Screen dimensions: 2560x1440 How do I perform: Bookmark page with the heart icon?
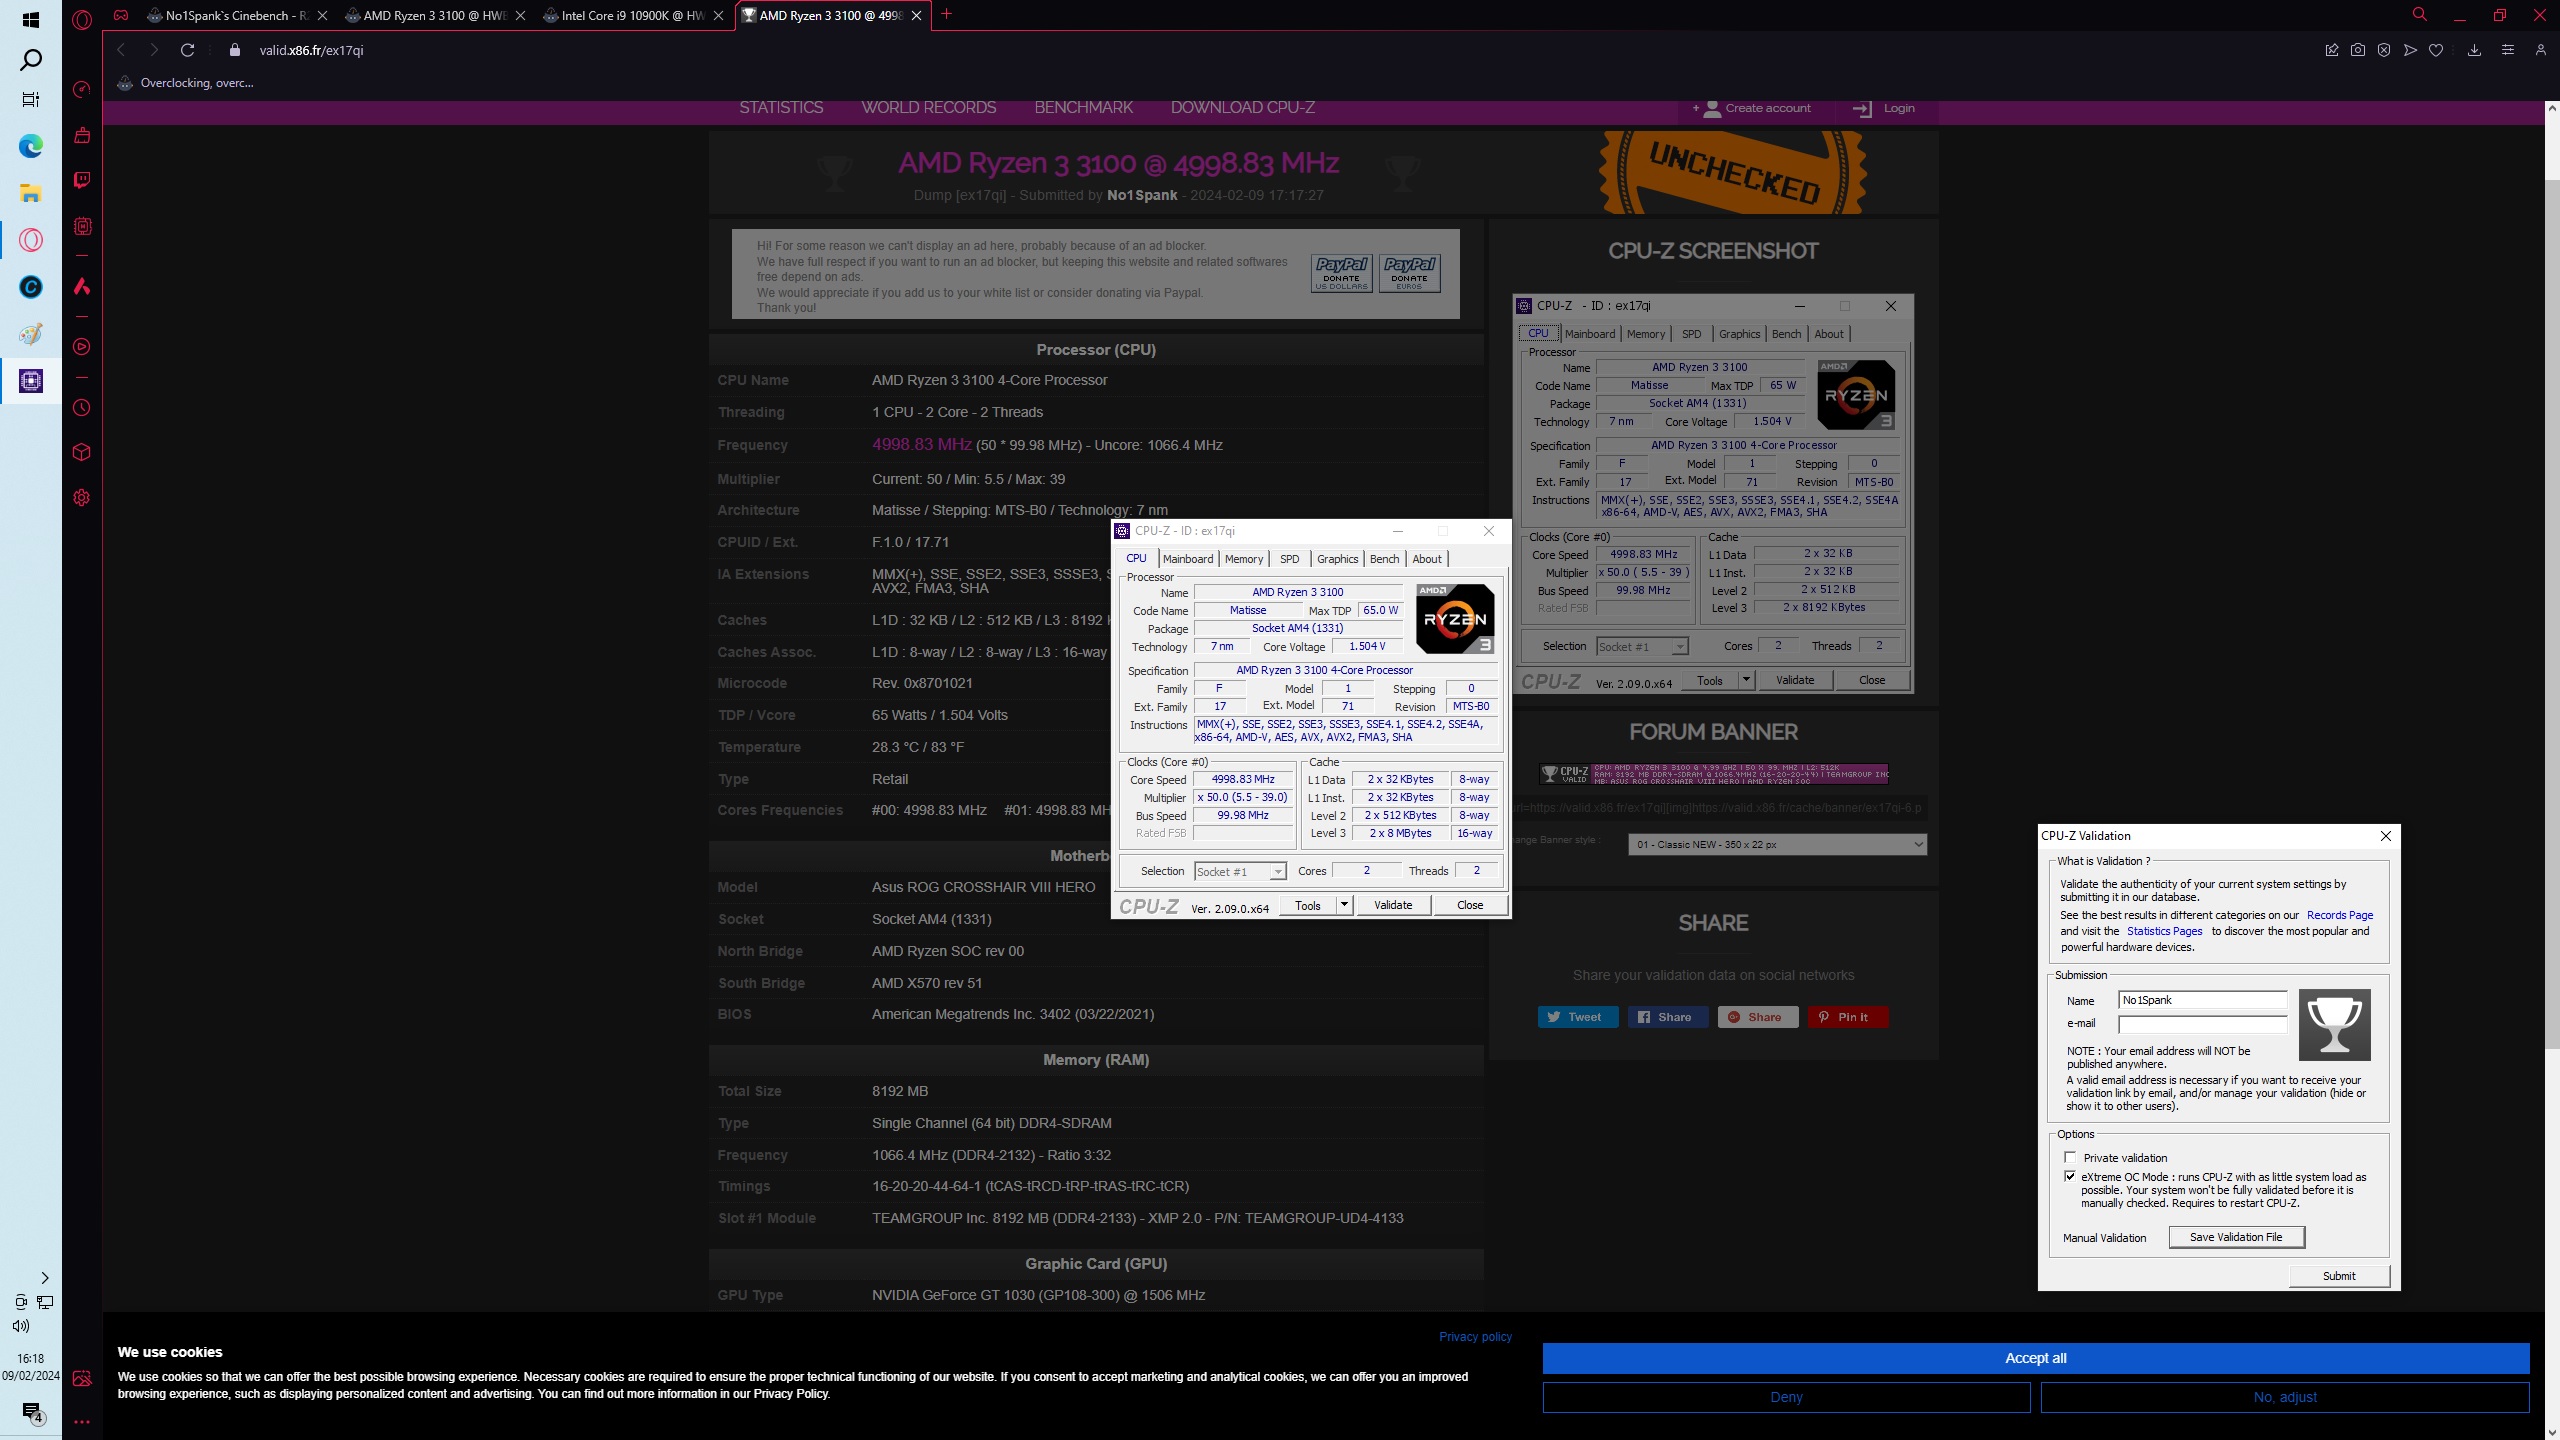(x=2436, y=50)
